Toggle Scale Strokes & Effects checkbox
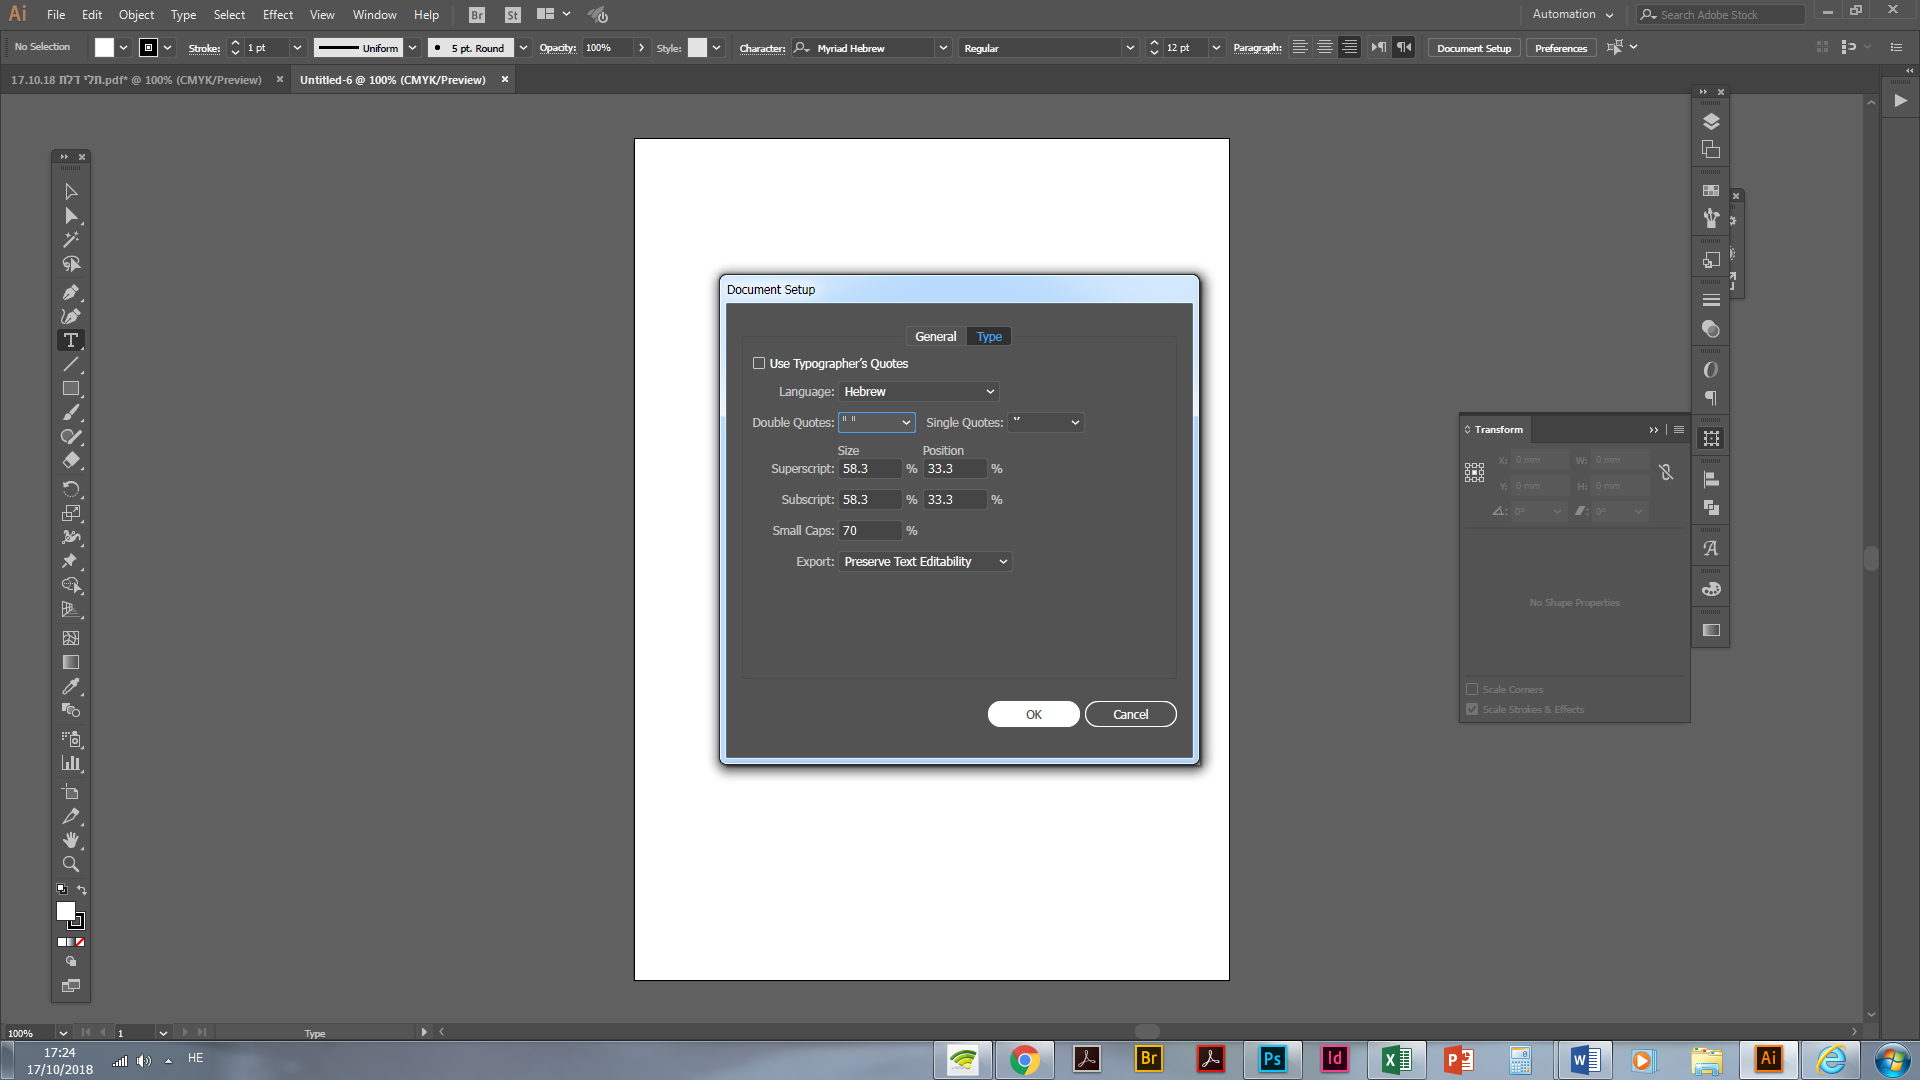1920x1080 pixels. [x=1472, y=709]
